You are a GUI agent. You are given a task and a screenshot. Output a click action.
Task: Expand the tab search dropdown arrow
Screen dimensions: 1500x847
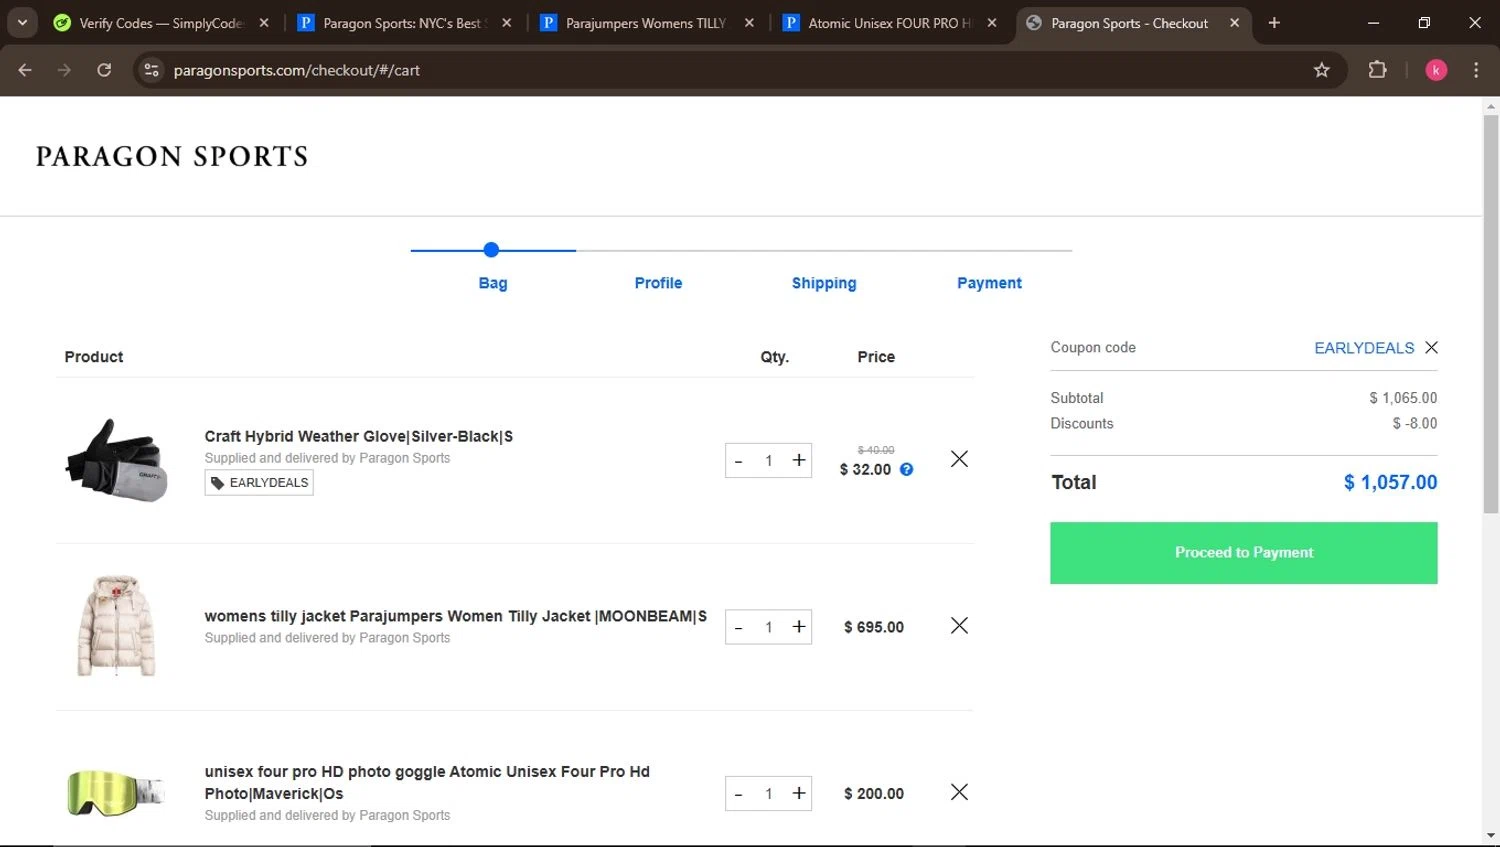[22, 23]
